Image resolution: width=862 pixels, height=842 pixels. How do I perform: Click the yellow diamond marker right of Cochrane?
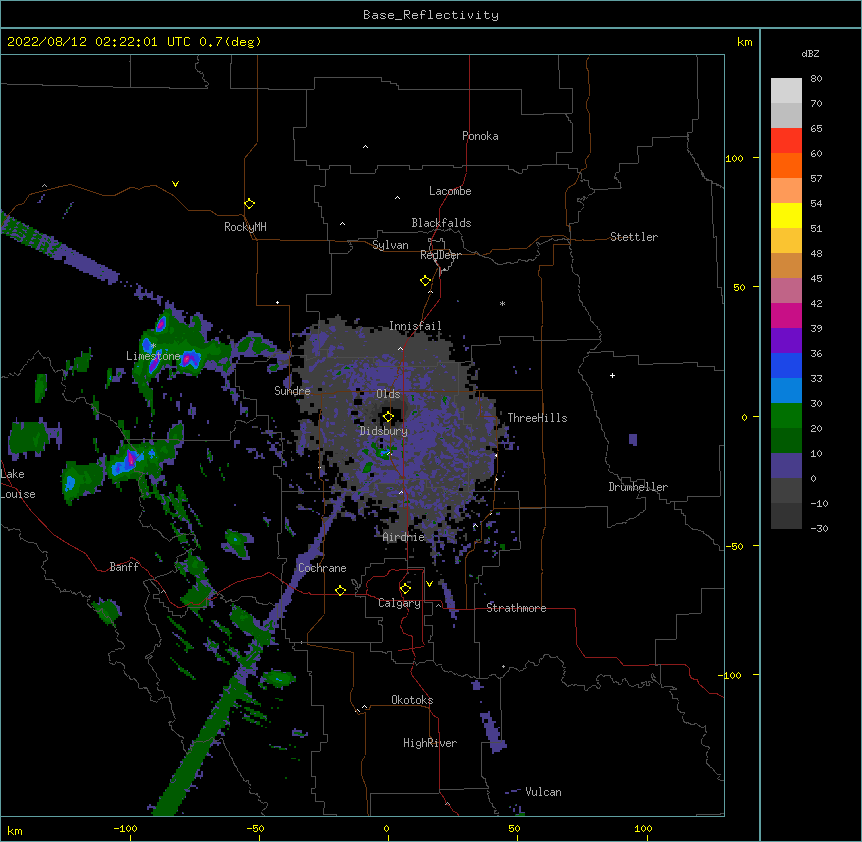[x=340, y=590]
